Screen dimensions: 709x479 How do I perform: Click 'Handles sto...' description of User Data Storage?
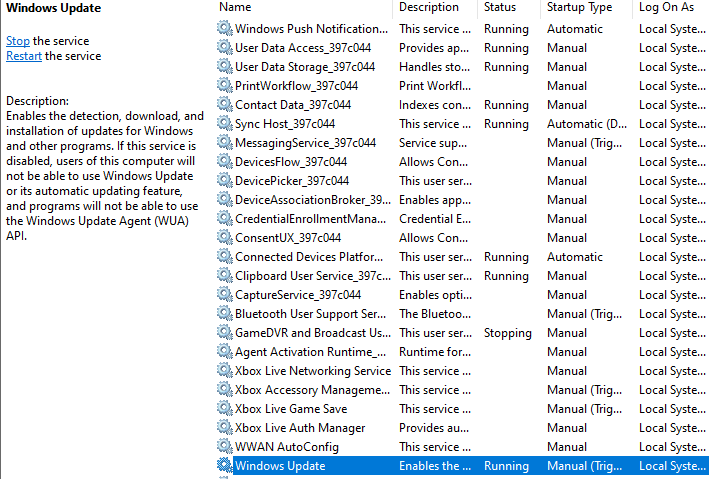(x=434, y=67)
